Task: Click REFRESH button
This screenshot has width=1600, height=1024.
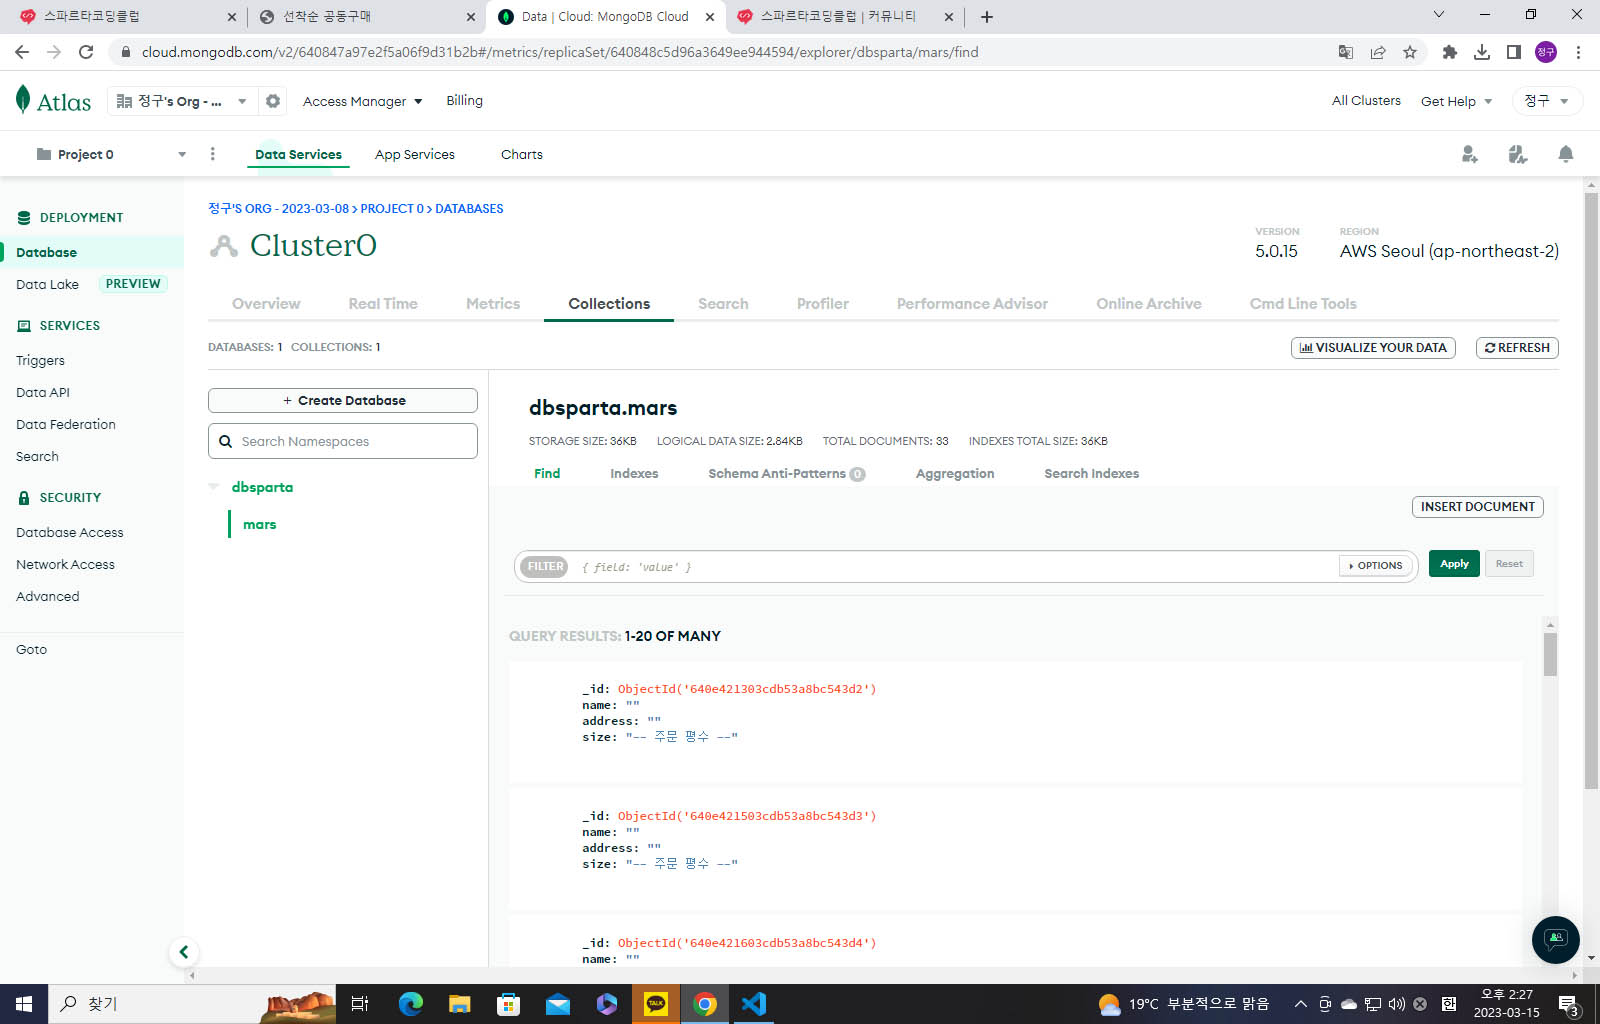Action: (1517, 348)
